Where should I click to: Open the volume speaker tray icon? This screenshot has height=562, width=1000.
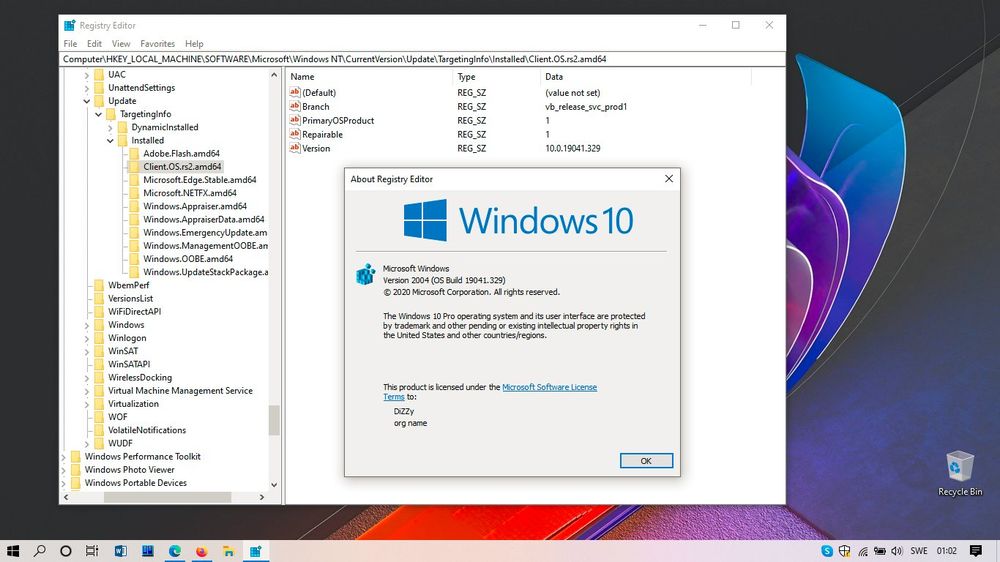[897, 551]
